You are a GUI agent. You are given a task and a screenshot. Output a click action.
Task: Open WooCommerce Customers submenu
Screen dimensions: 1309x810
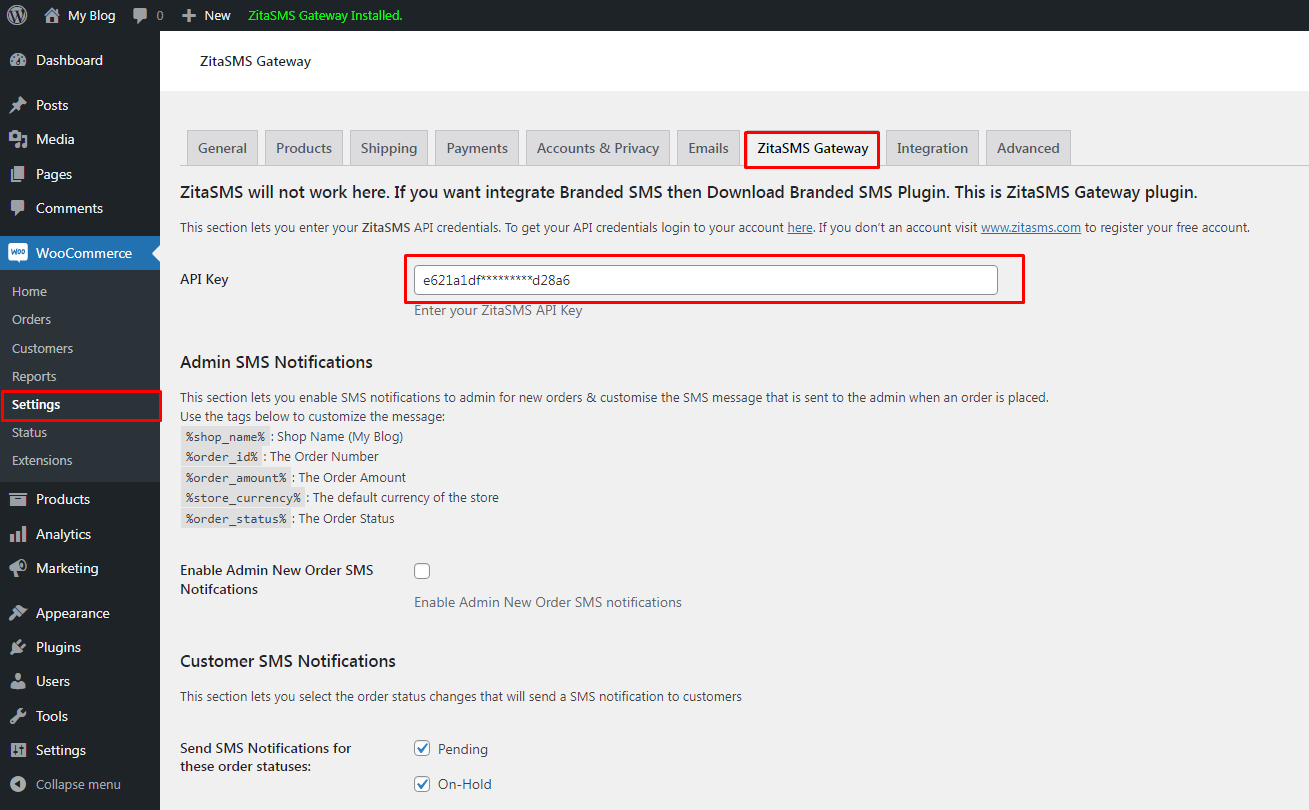(x=43, y=349)
